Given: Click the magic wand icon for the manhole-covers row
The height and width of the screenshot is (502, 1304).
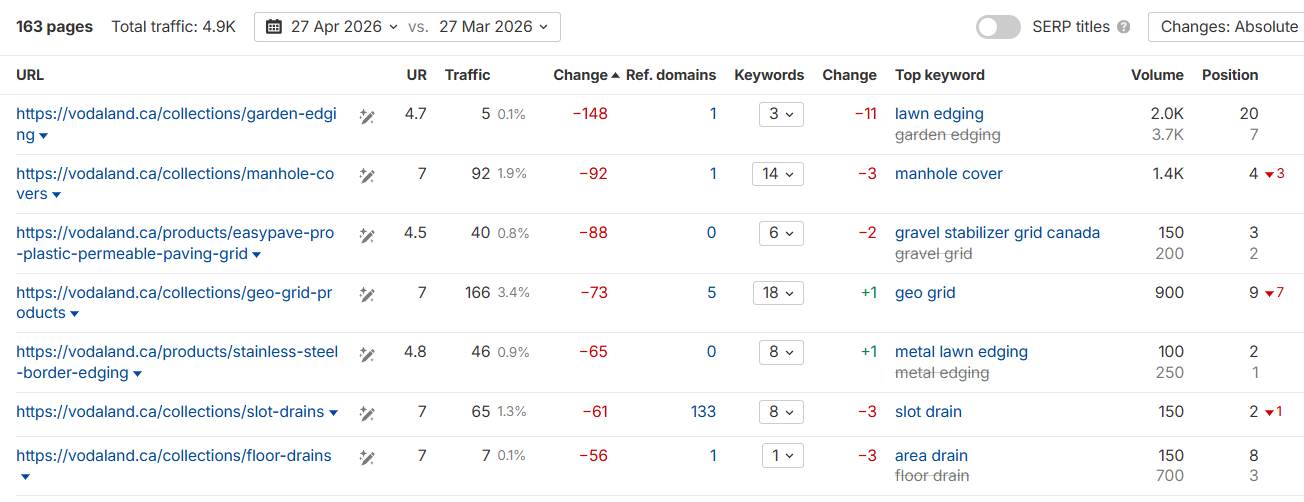Looking at the screenshot, I should 367,176.
